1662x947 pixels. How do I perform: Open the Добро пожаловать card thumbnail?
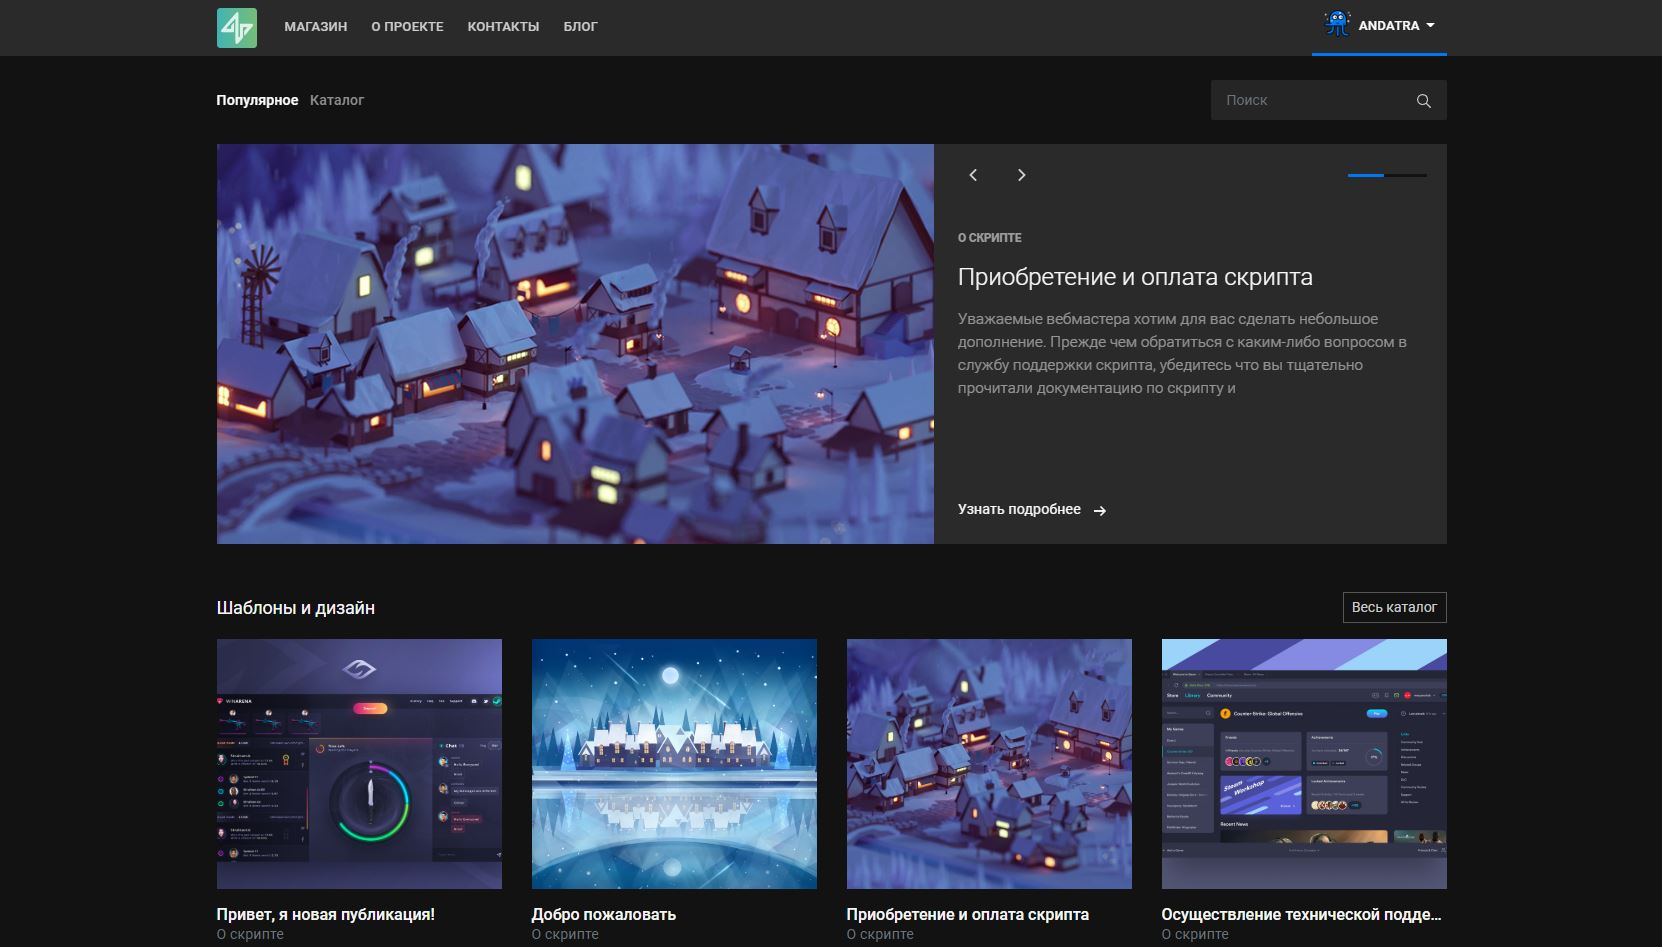pos(674,764)
